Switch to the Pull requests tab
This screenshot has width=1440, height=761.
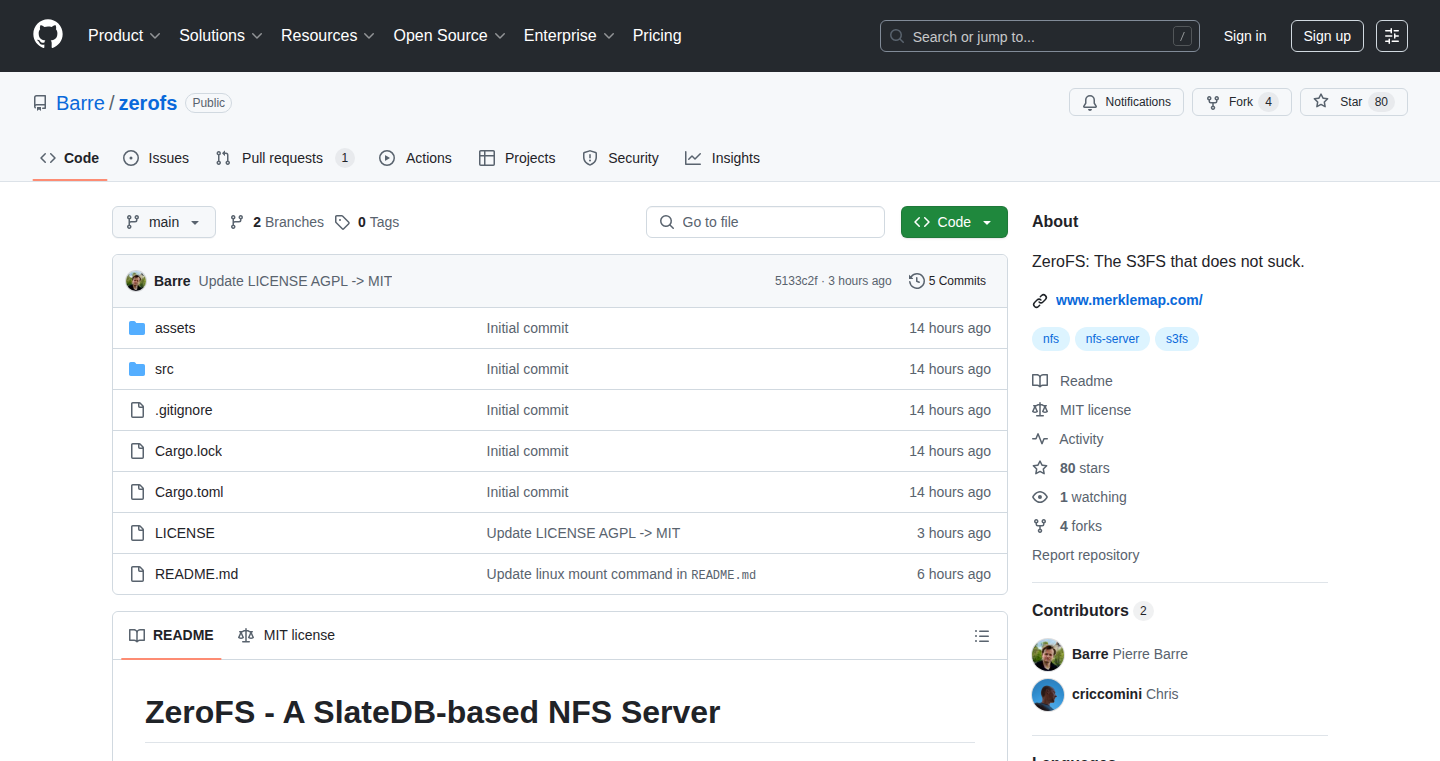click(285, 158)
